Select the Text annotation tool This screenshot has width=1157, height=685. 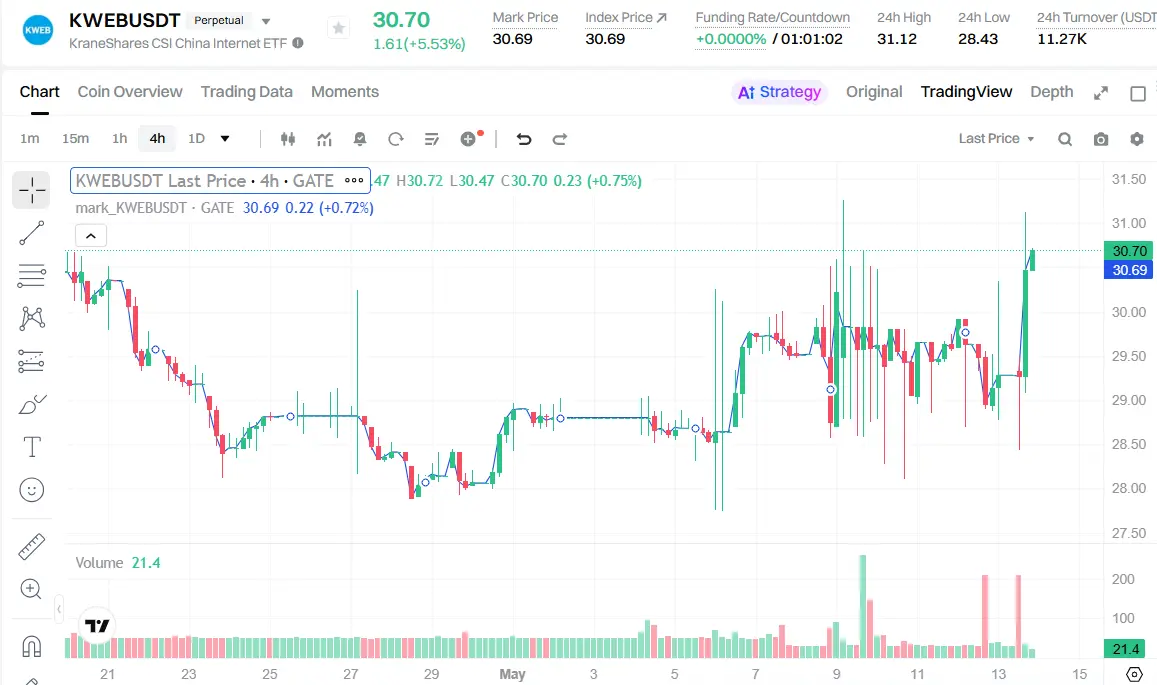click(32, 447)
